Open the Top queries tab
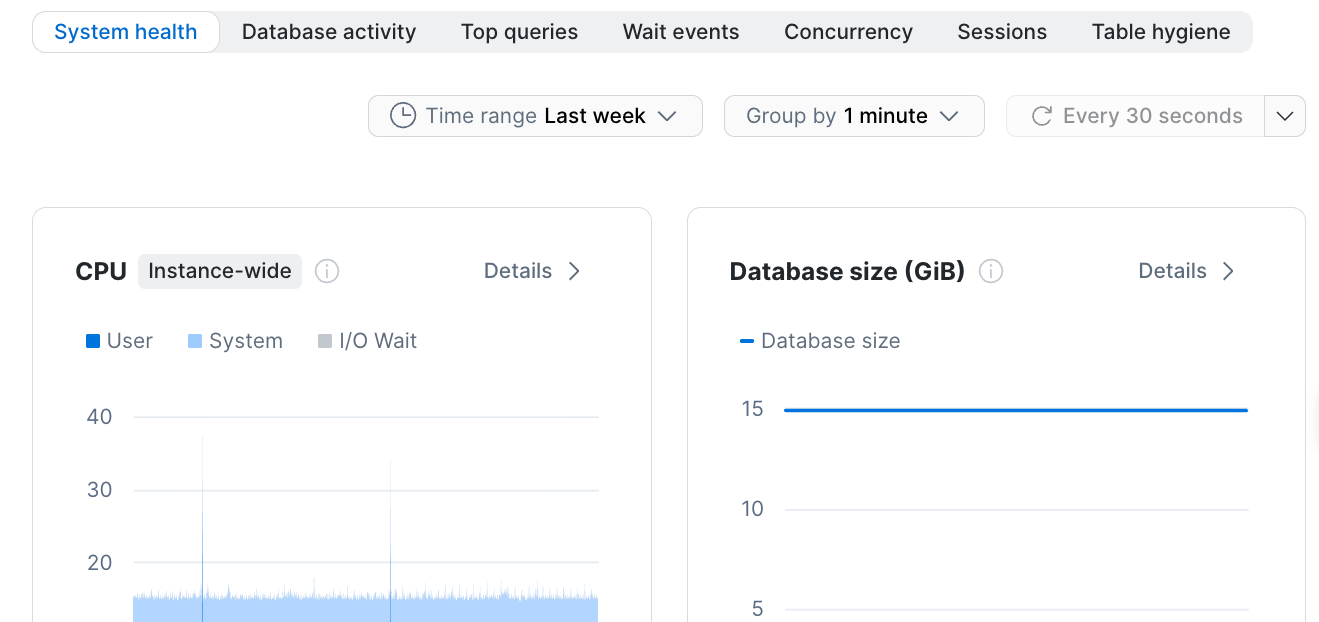The width and height of the screenshot is (1319, 622). coord(519,32)
